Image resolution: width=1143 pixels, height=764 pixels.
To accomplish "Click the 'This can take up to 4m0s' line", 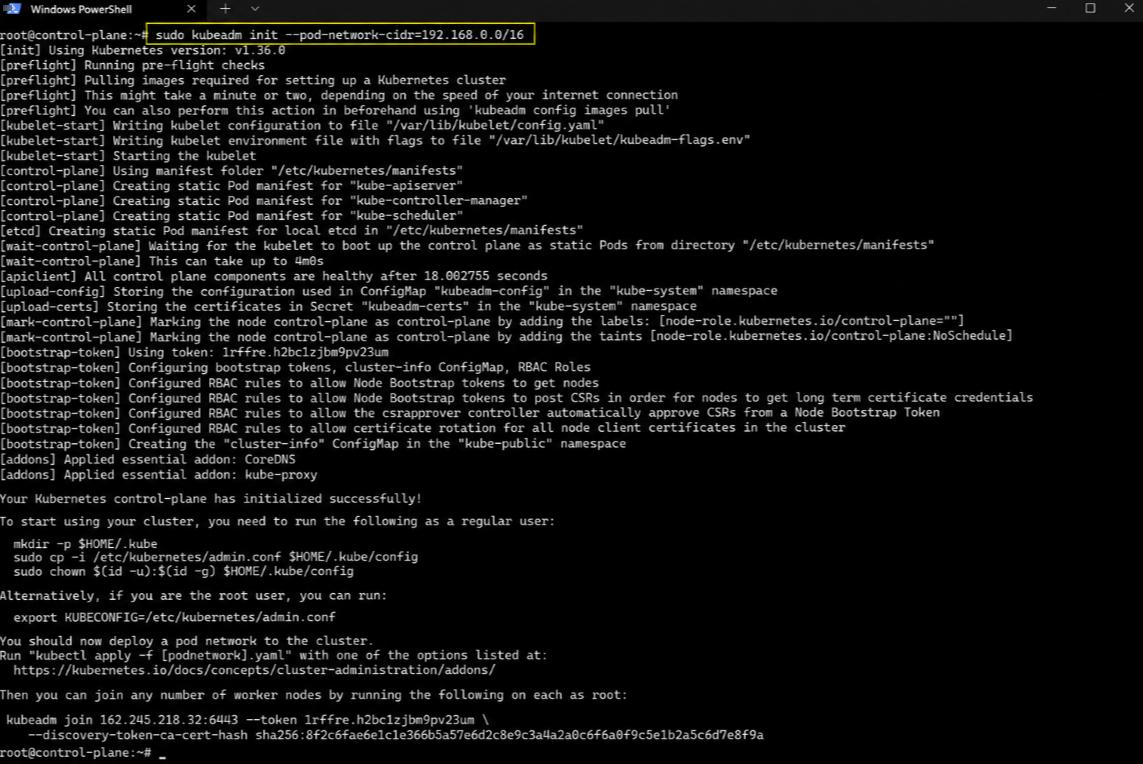I will (x=162, y=261).
